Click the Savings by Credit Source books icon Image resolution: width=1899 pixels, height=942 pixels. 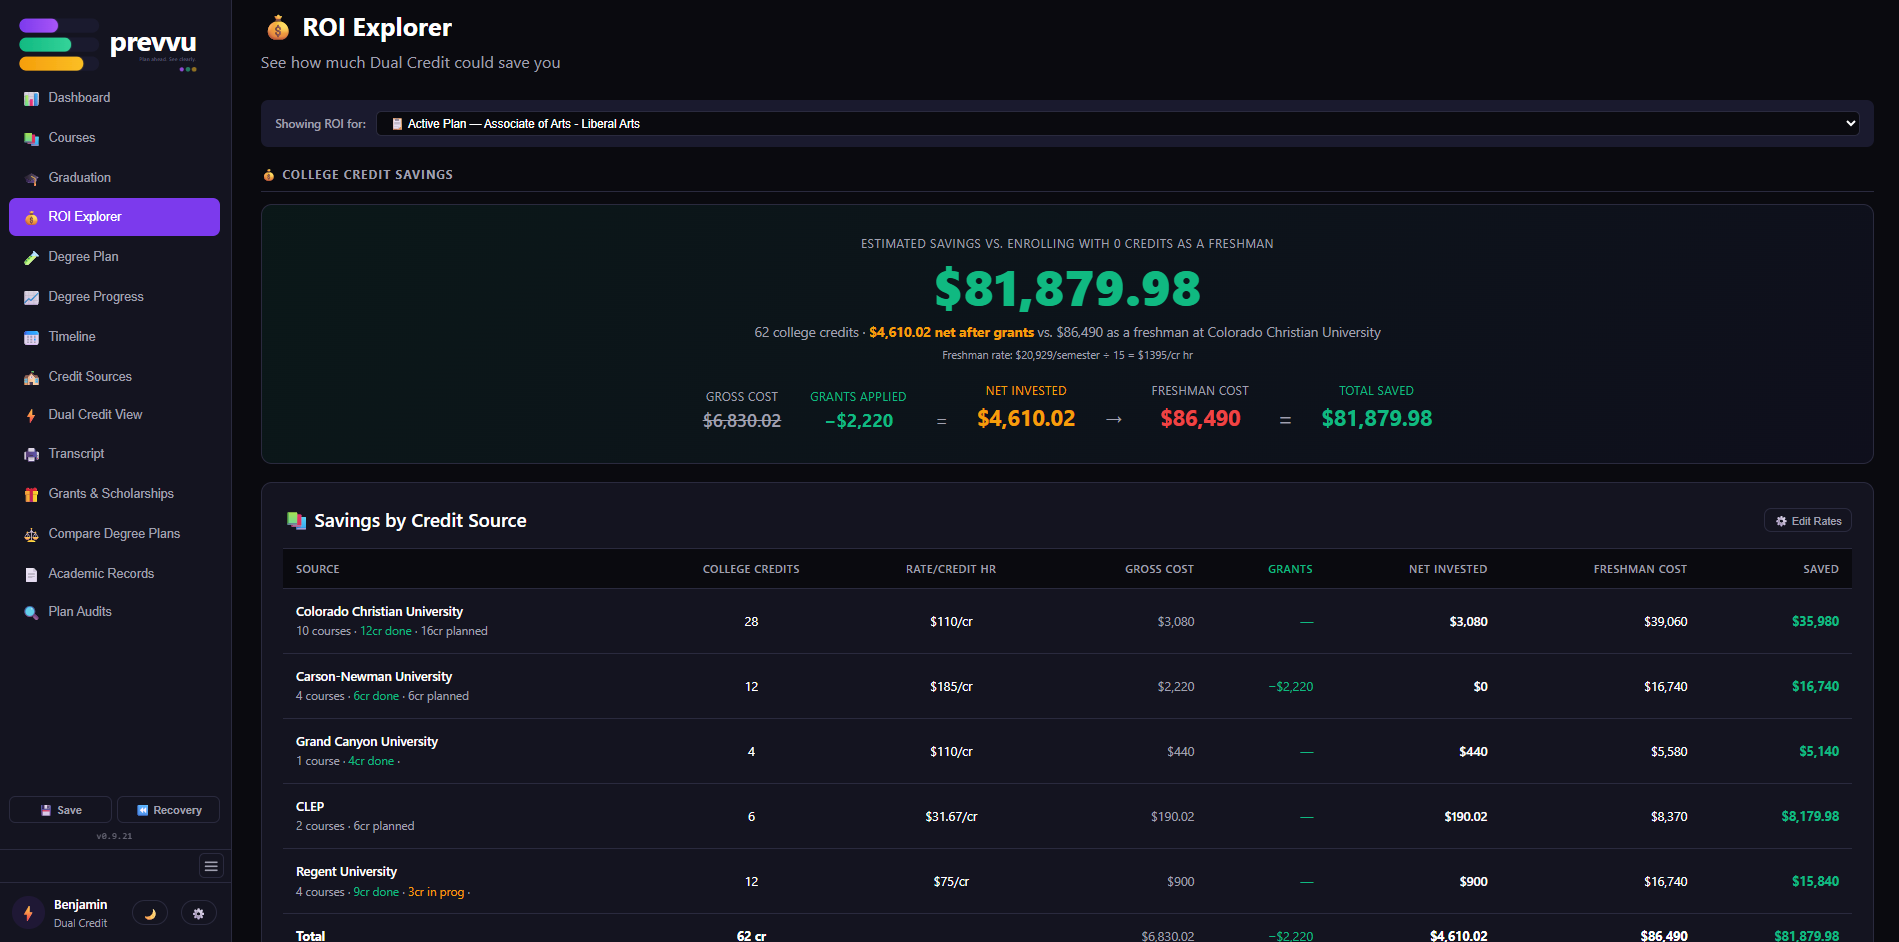coord(296,520)
